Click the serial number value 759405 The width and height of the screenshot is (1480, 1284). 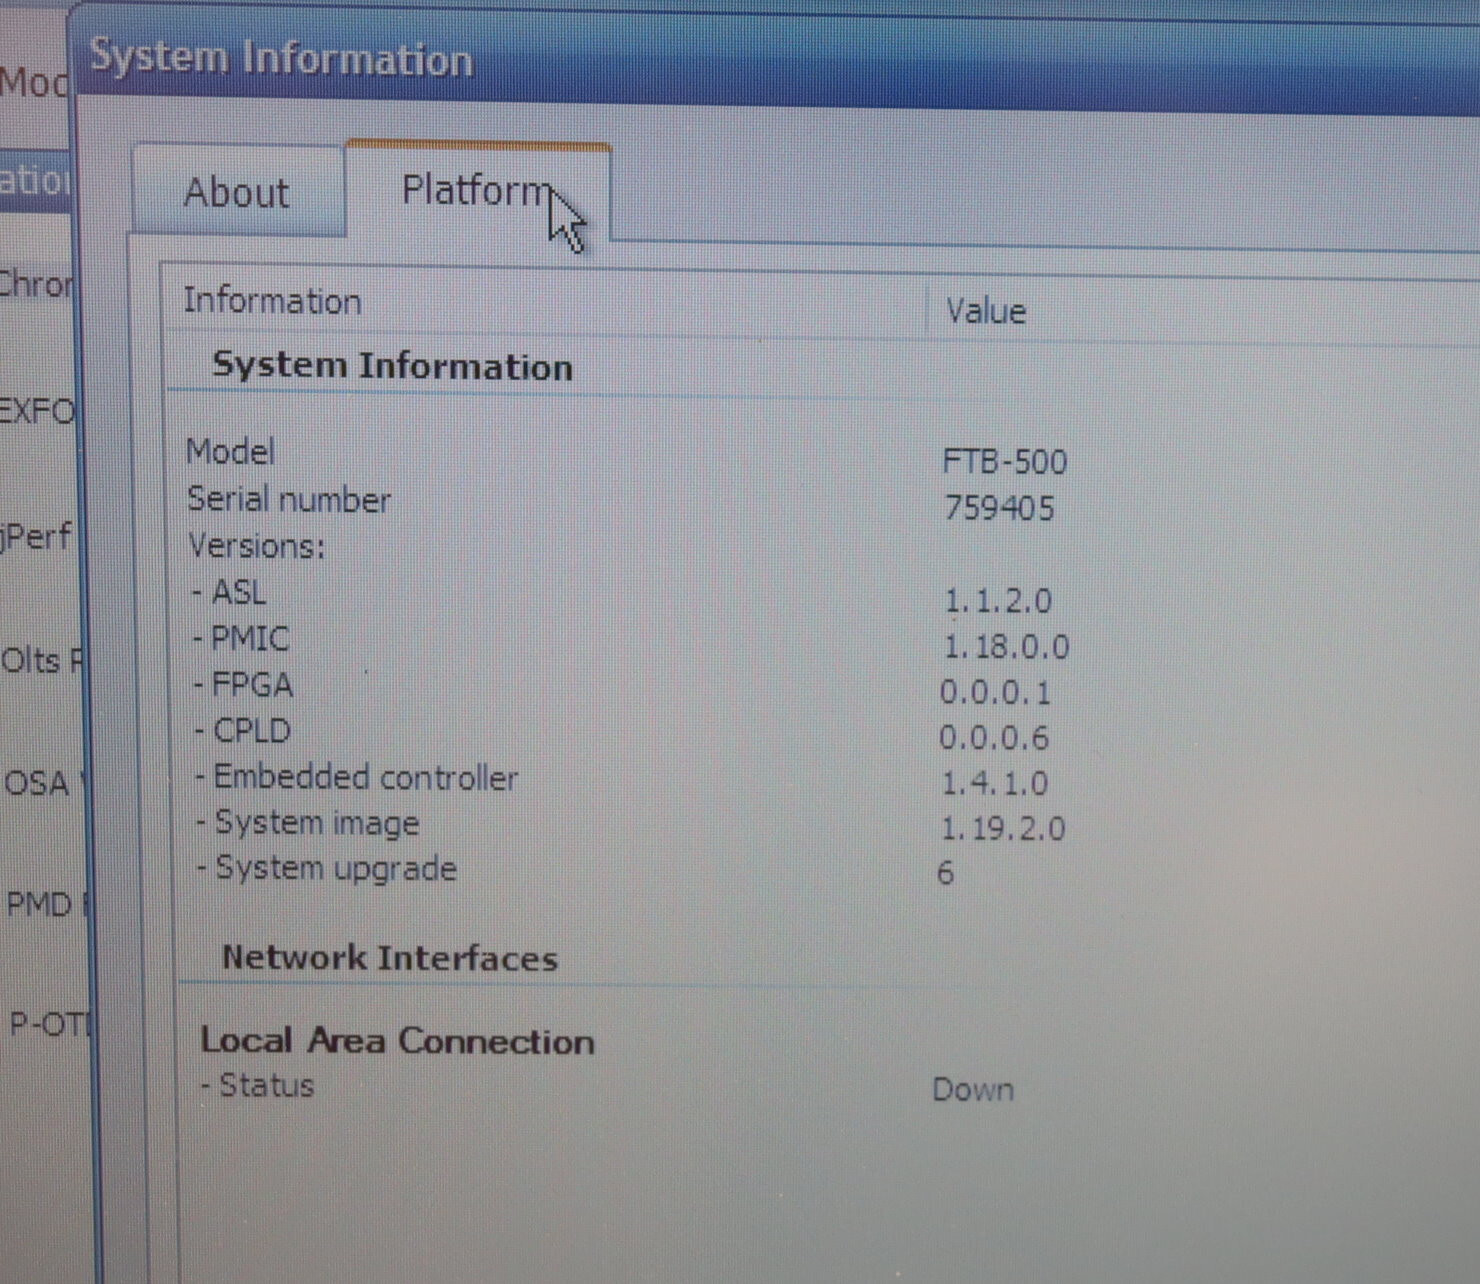[x=999, y=508]
